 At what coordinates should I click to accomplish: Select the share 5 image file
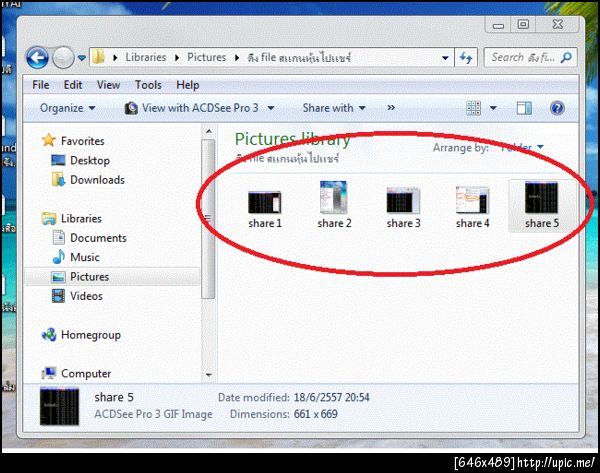pos(542,206)
